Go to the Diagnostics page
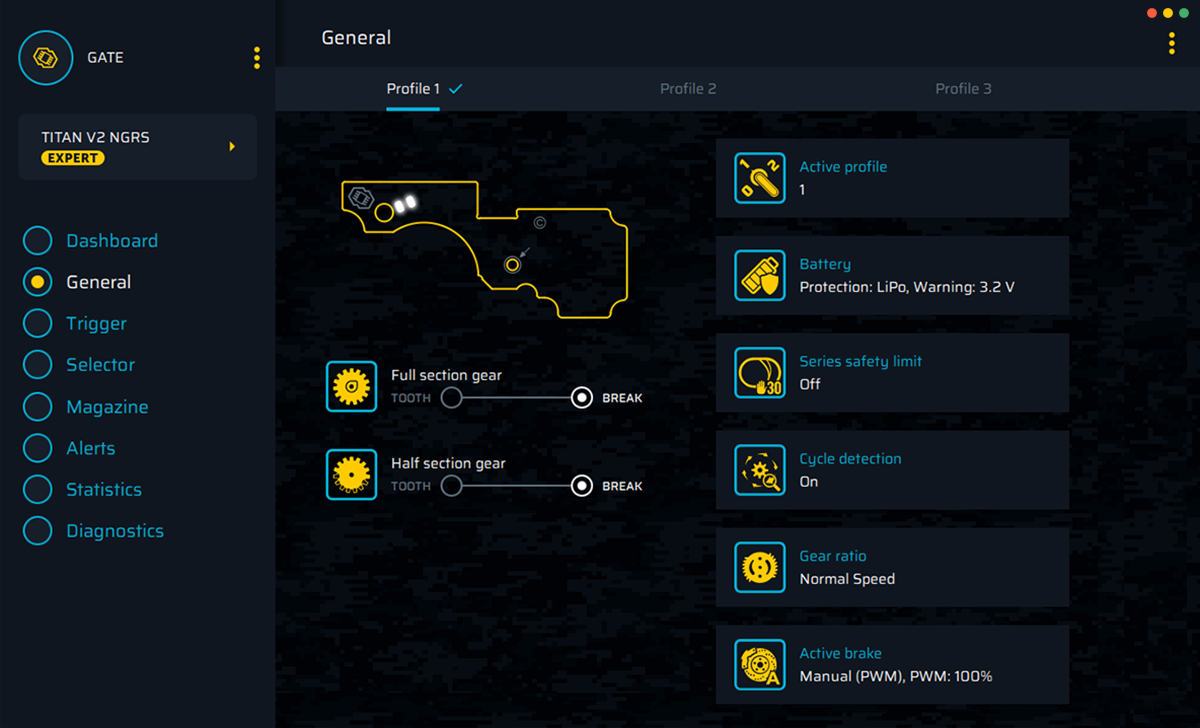This screenshot has height=728, width=1200. click(114, 531)
